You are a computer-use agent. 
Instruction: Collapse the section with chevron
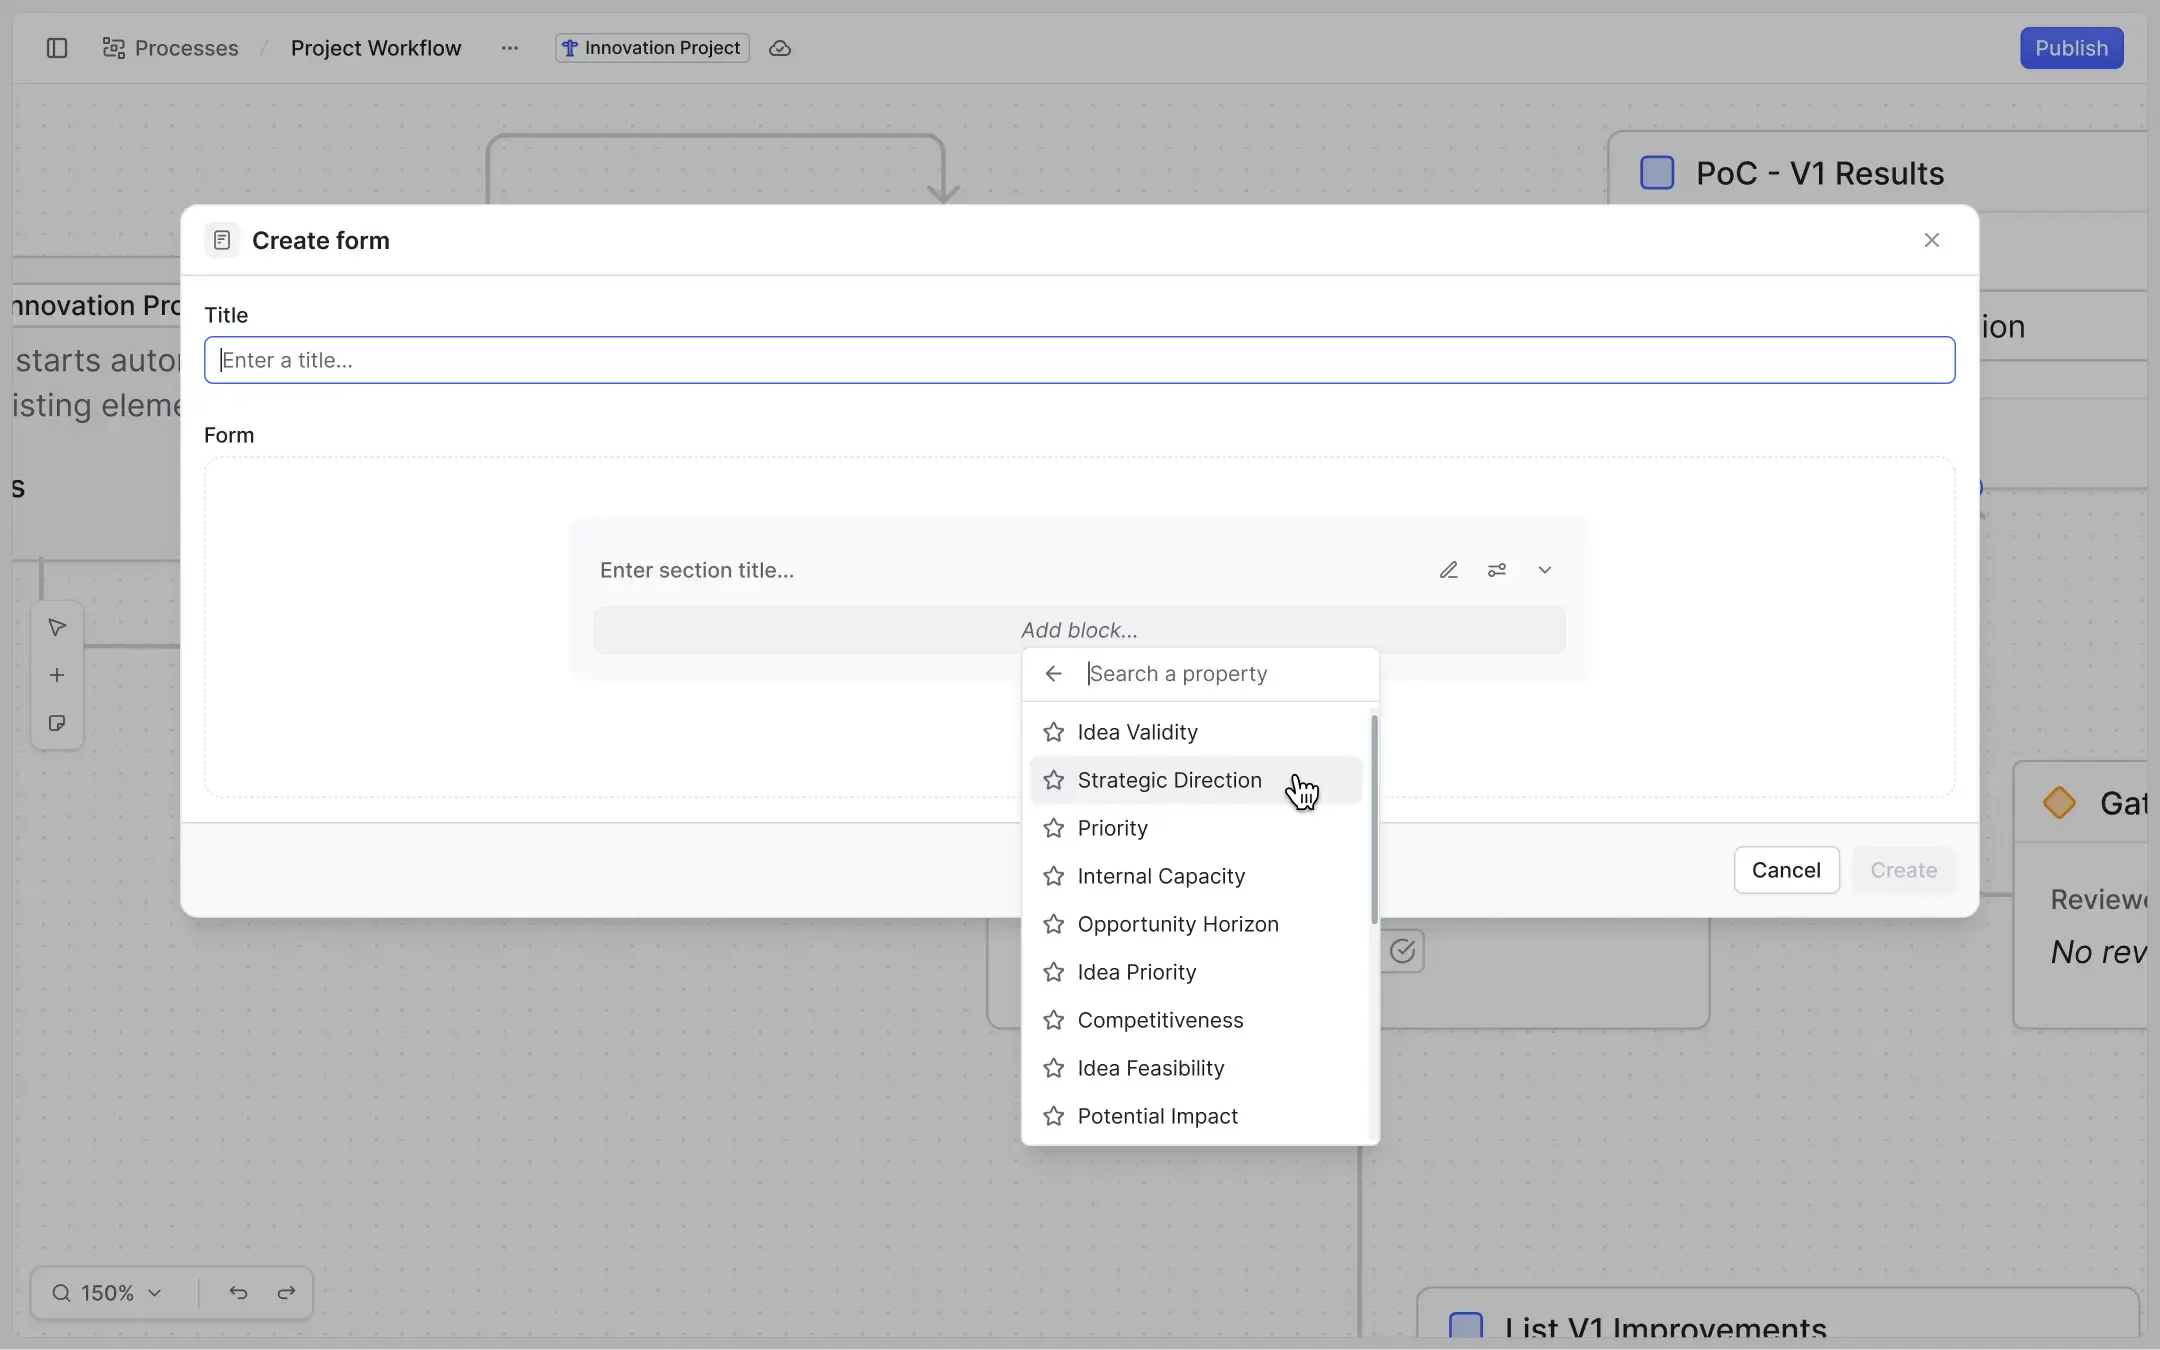(x=1544, y=570)
